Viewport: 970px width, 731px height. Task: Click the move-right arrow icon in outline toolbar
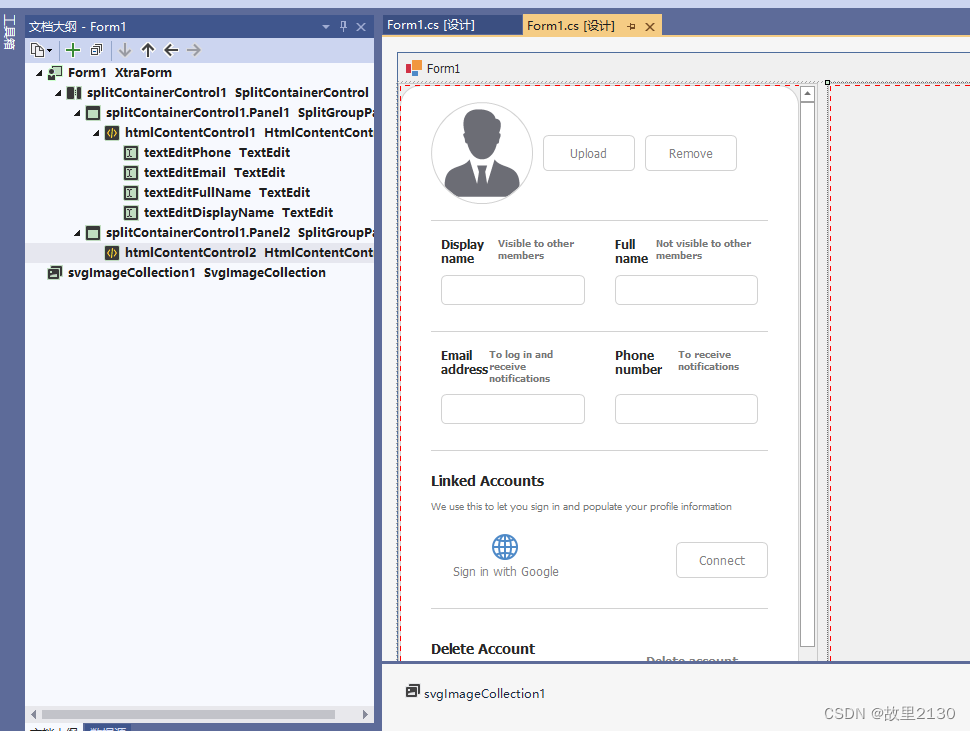193,50
